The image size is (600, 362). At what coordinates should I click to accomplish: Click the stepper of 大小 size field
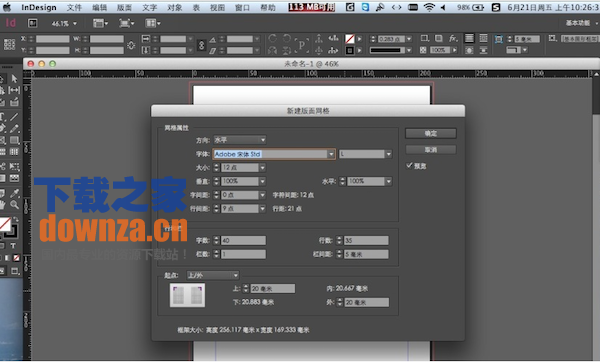217,168
